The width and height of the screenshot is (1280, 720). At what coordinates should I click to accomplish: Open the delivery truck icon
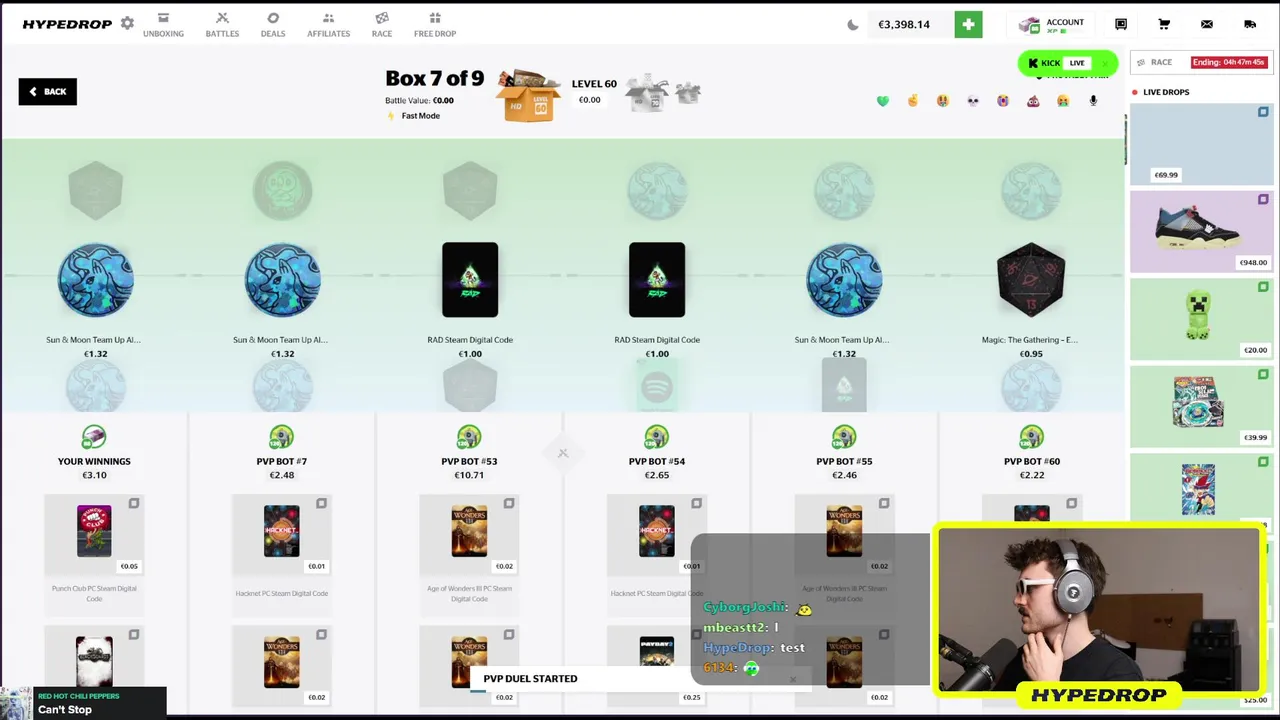[1250, 24]
